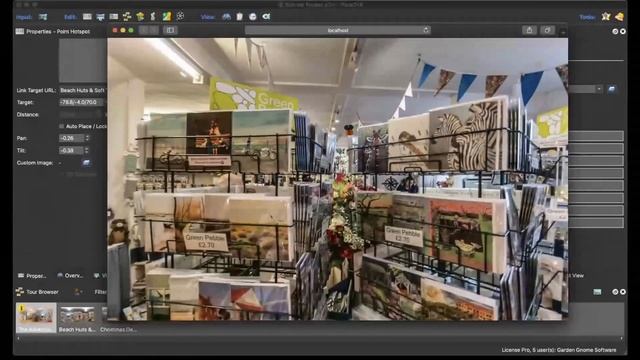
Task: Browse for a Custom Image file
Action: click(86, 163)
